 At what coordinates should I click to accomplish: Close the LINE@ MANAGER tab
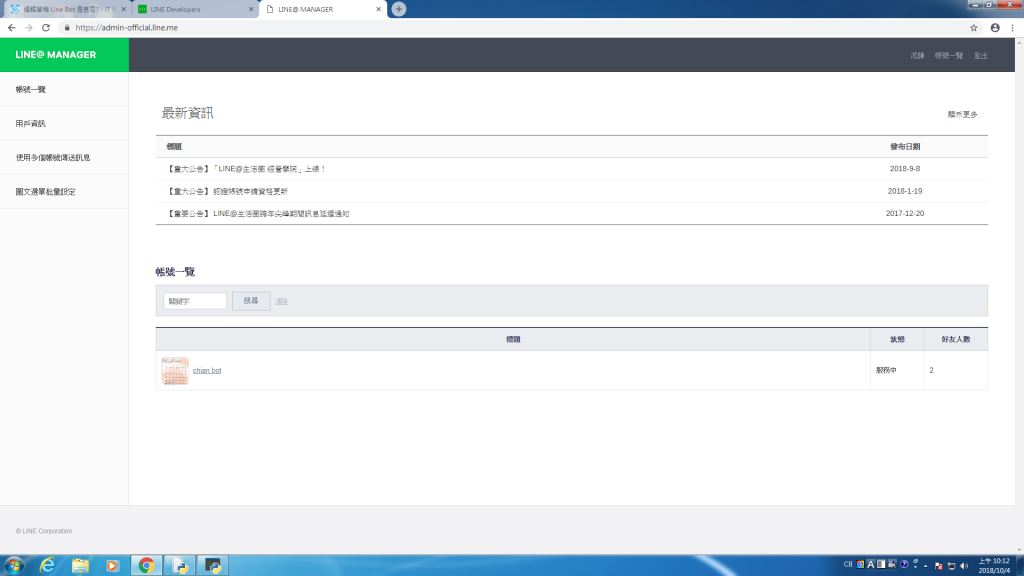(x=378, y=9)
